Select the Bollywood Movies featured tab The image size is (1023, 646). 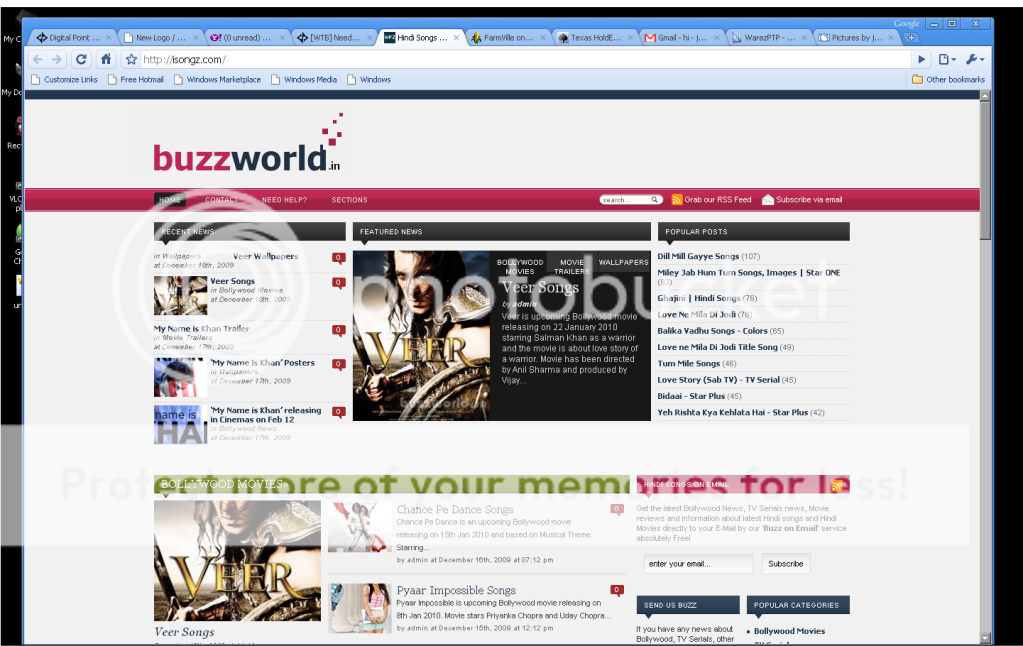(520, 267)
